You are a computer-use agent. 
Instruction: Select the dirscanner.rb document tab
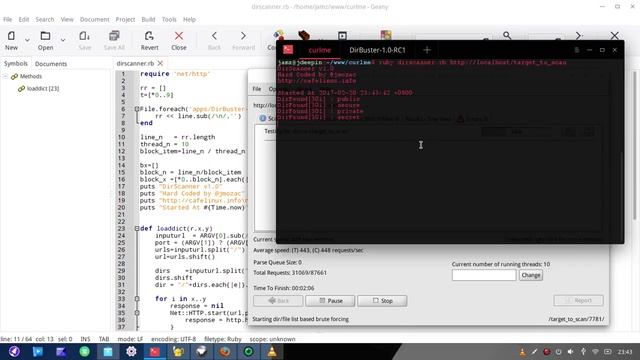click(x=135, y=63)
